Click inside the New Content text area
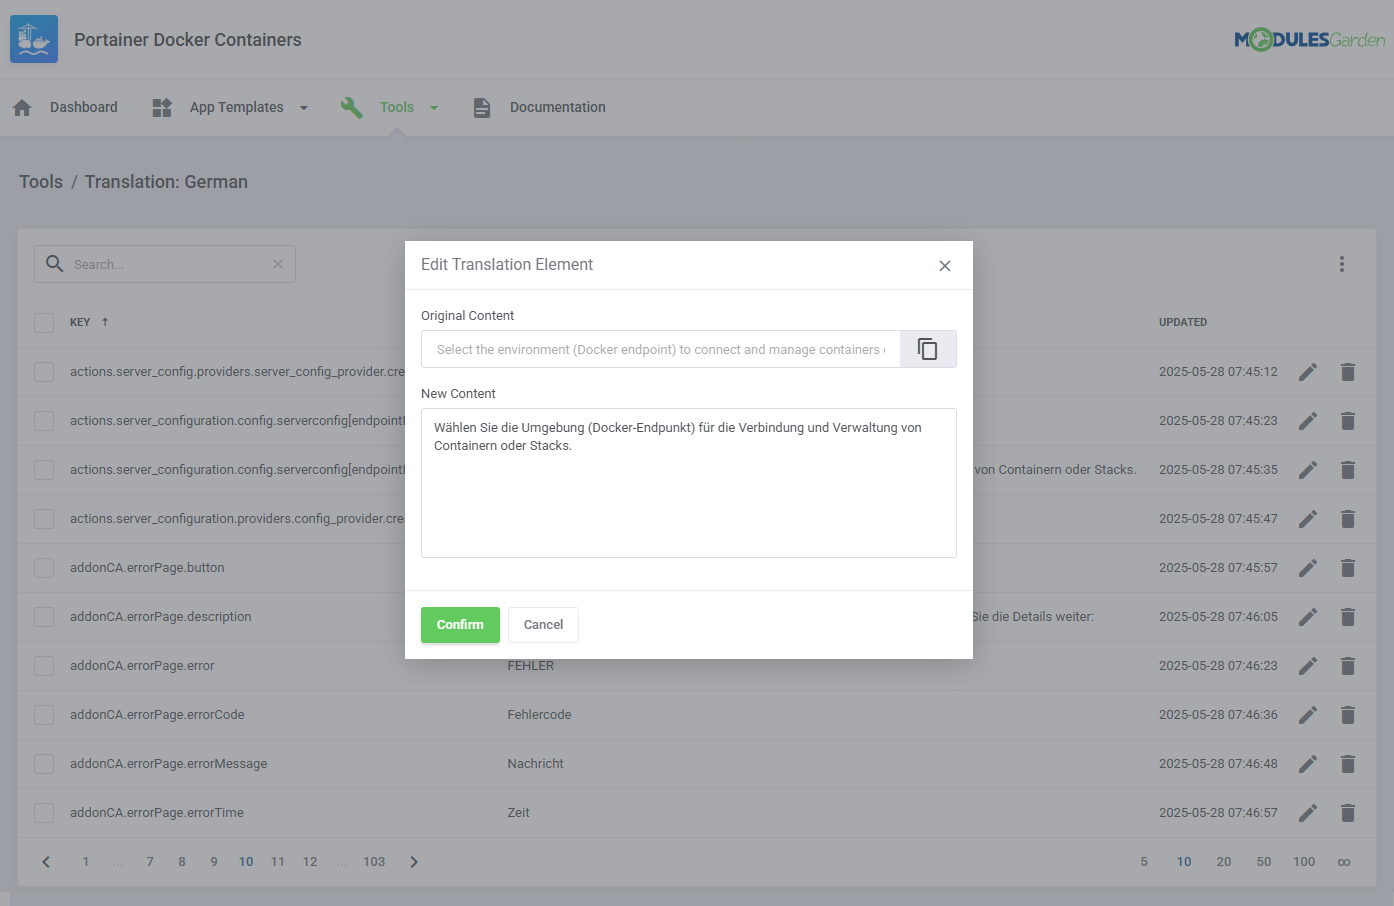1394x906 pixels. coord(688,483)
